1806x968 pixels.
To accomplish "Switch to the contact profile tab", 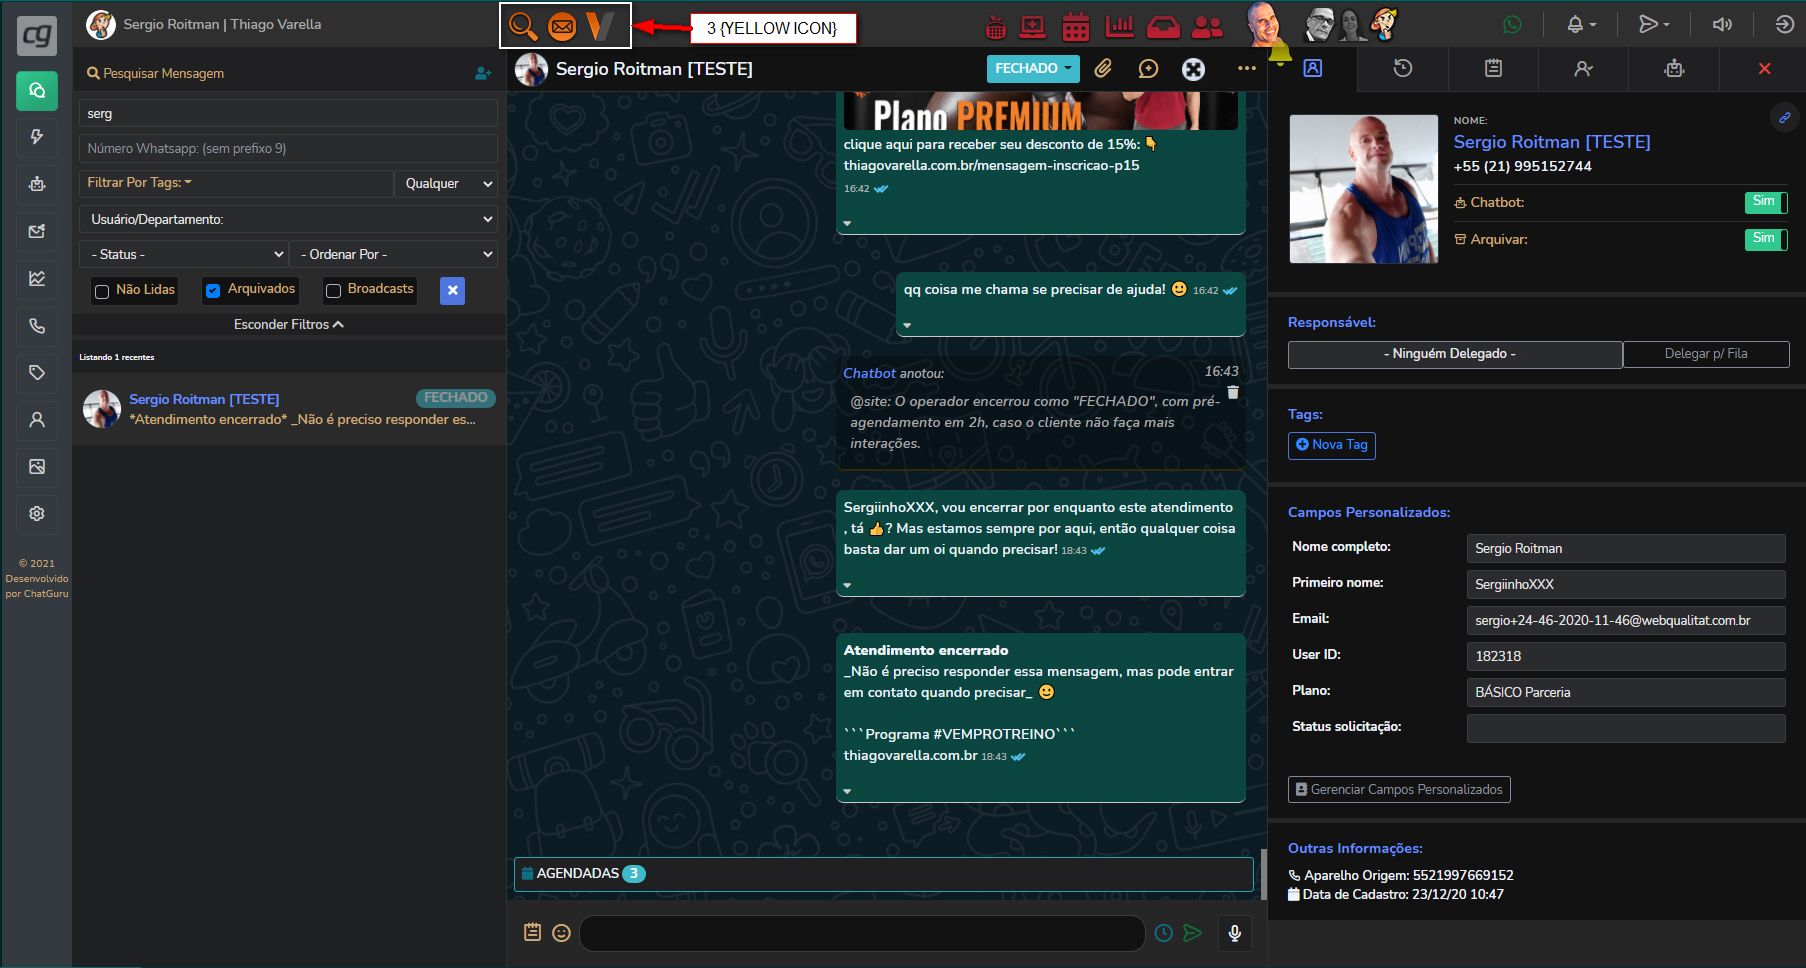I will (1313, 68).
